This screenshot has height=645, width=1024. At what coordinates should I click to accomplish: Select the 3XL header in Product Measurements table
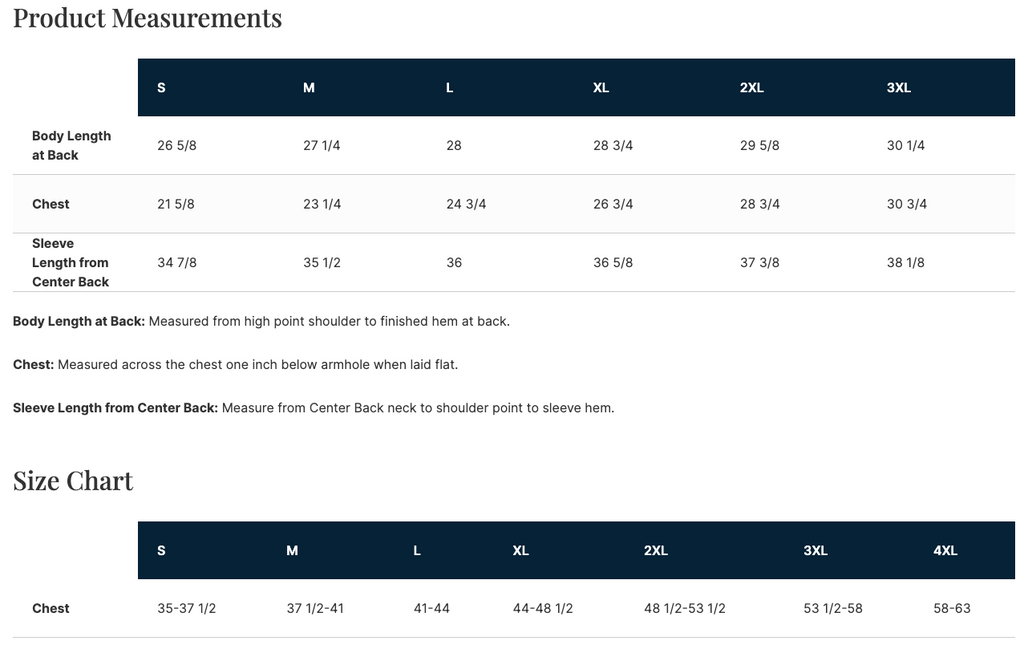(899, 88)
